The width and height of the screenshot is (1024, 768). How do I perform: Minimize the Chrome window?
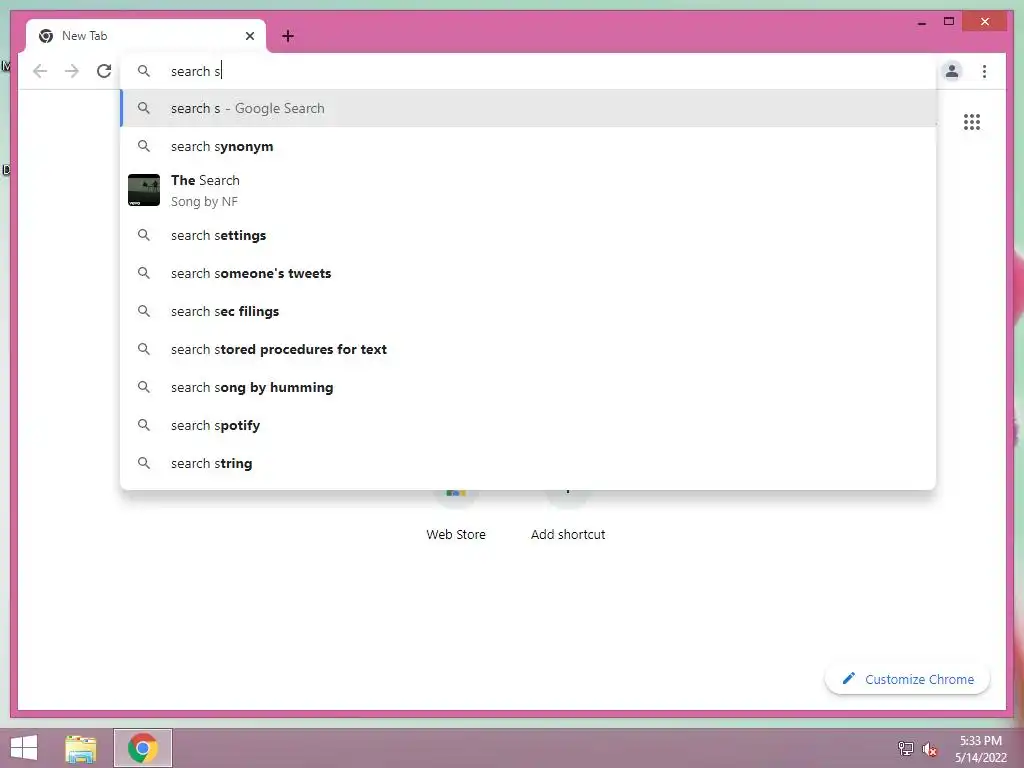[x=921, y=22]
